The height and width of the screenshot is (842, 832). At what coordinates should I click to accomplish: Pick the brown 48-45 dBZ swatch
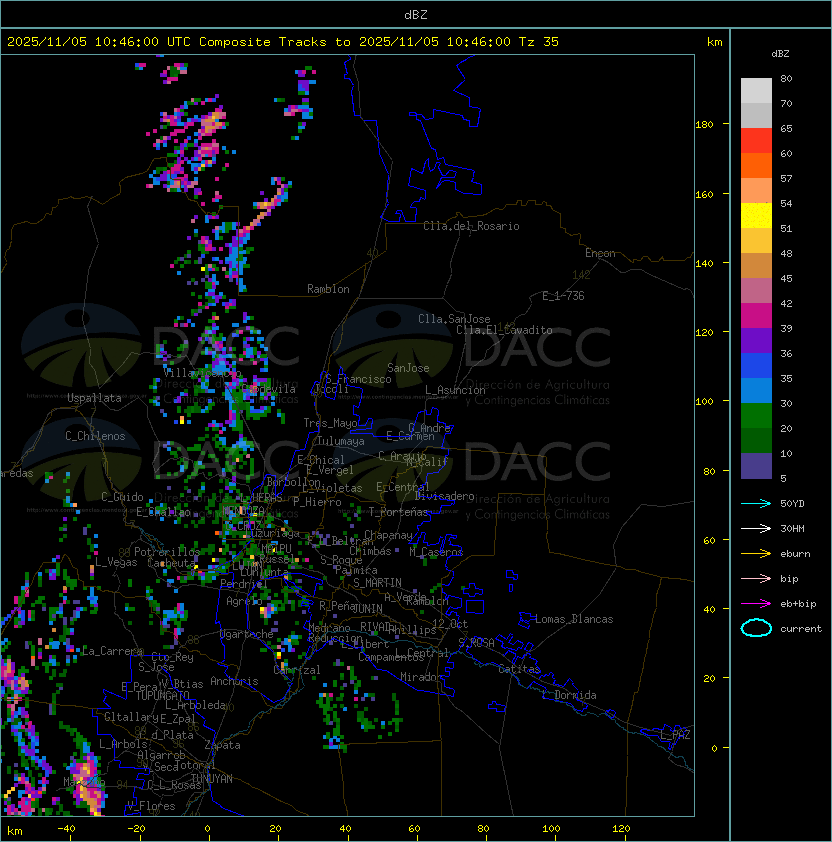[x=756, y=266]
